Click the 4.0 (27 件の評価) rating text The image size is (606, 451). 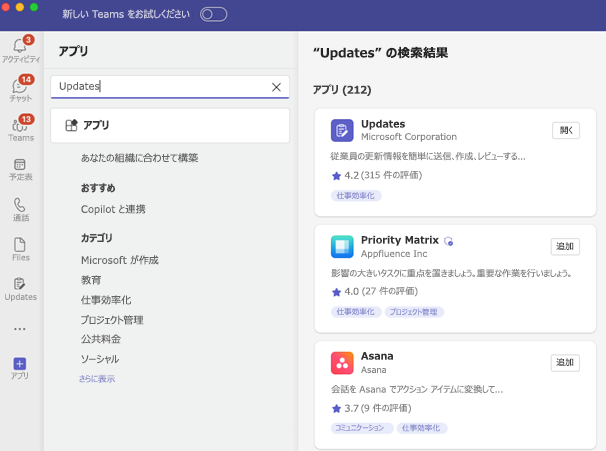click(x=381, y=291)
